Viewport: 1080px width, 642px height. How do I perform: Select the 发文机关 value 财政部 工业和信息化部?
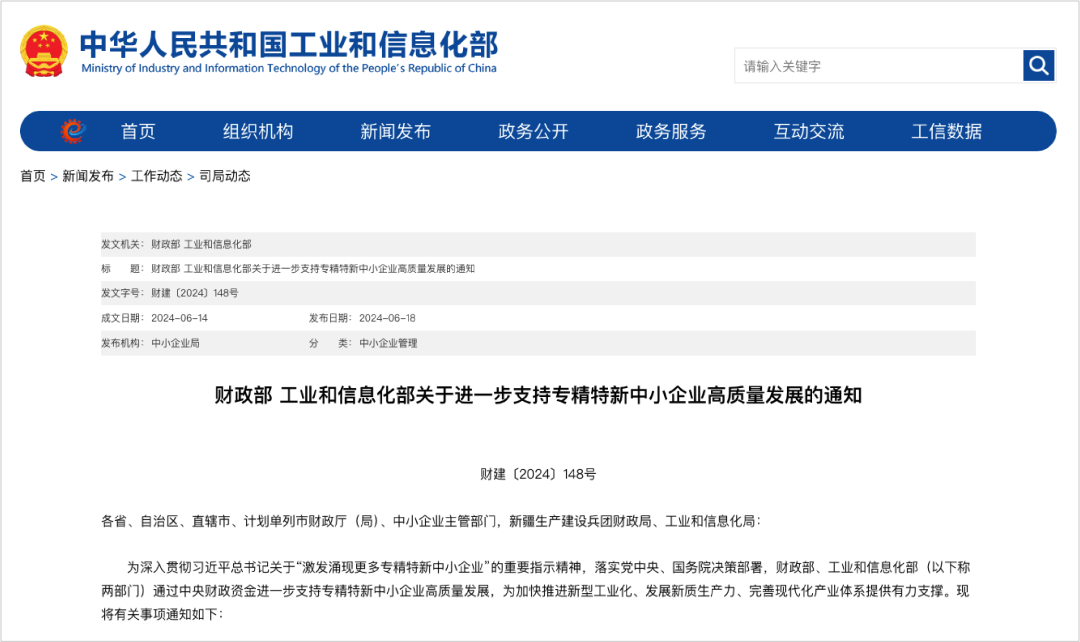(x=201, y=245)
